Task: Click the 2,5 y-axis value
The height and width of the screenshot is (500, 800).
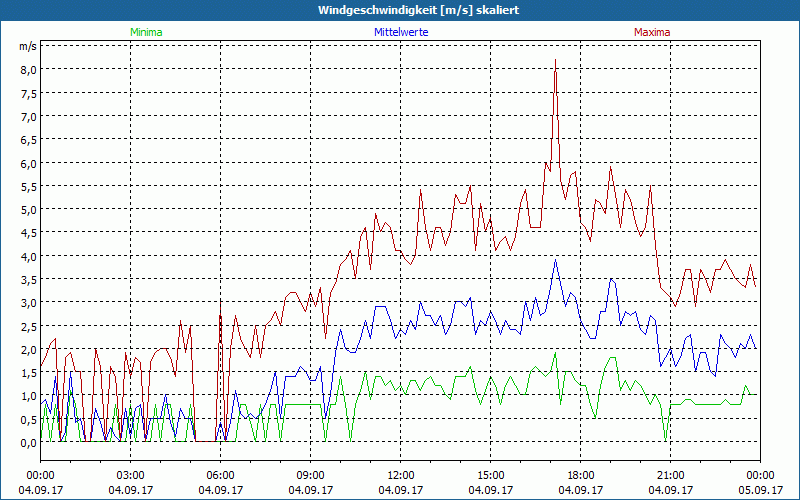Action: [29, 327]
